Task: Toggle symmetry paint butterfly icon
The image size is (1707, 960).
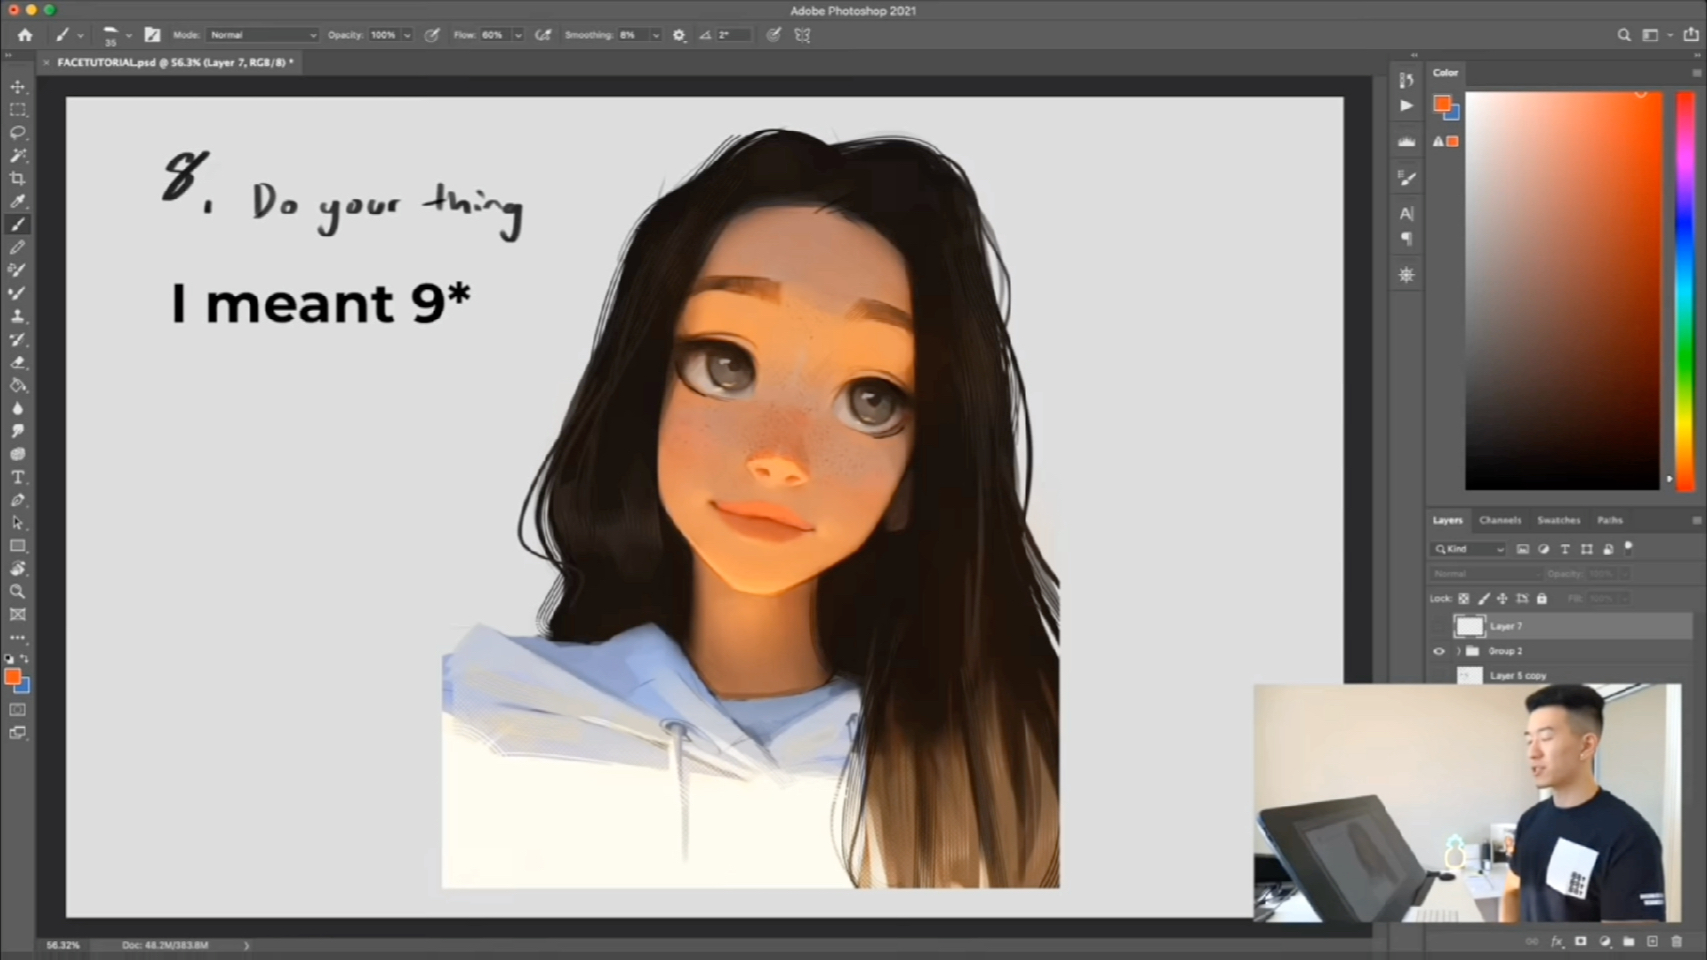Action: (802, 35)
